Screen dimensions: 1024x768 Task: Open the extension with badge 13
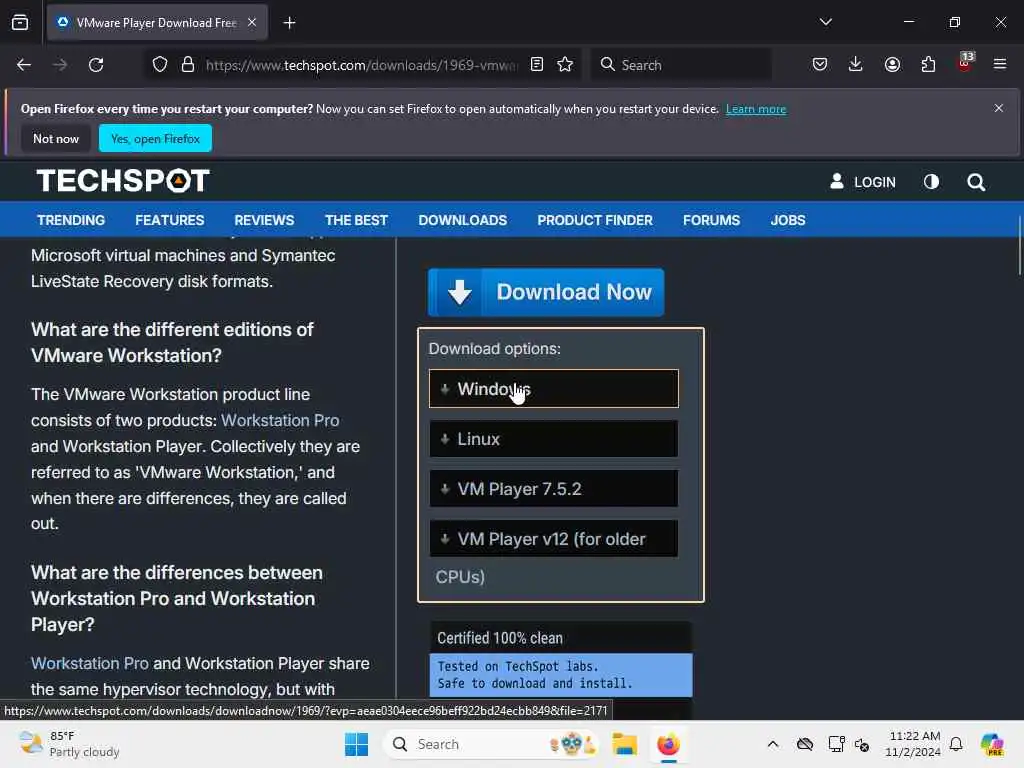tap(965, 63)
